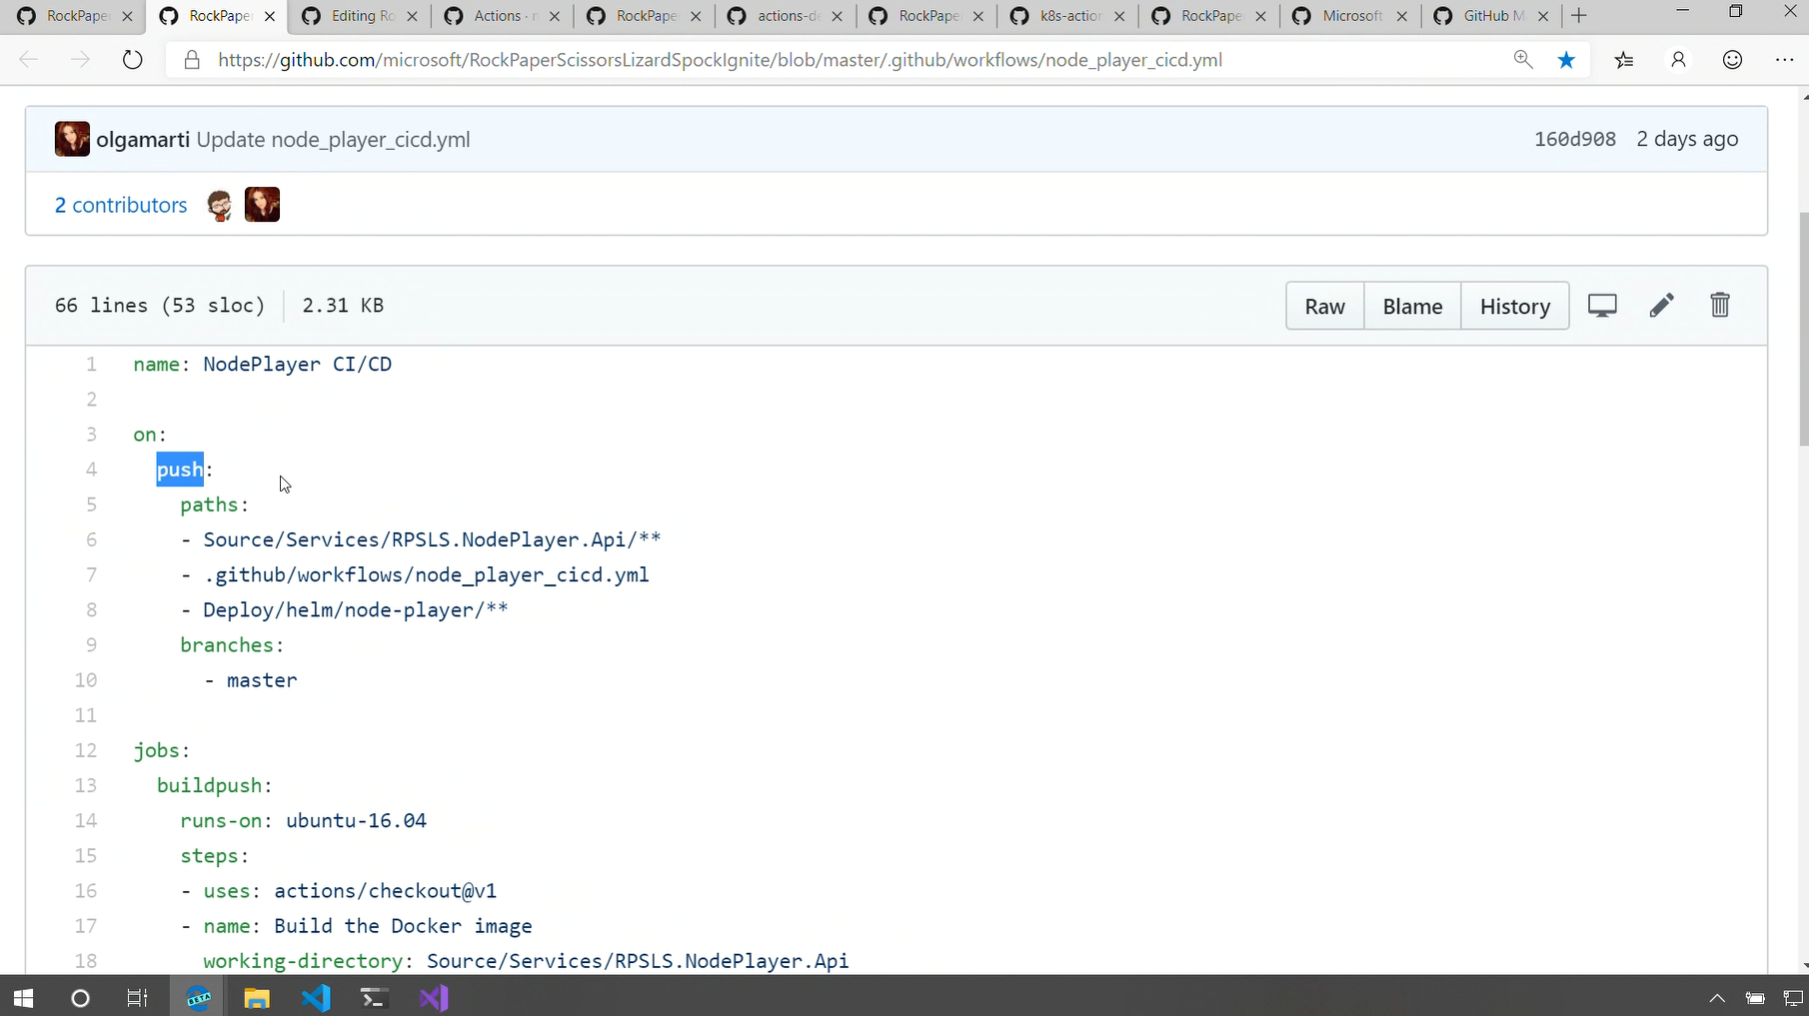1809x1016 pixels.
Task: Click the browser refresh icon
Action: (132, 60)
